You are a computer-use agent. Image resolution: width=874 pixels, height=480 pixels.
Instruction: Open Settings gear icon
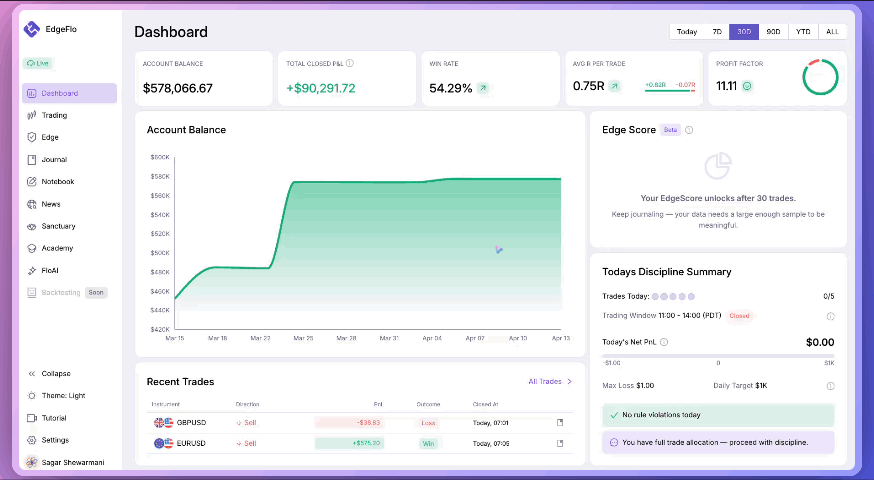point(32,440)
